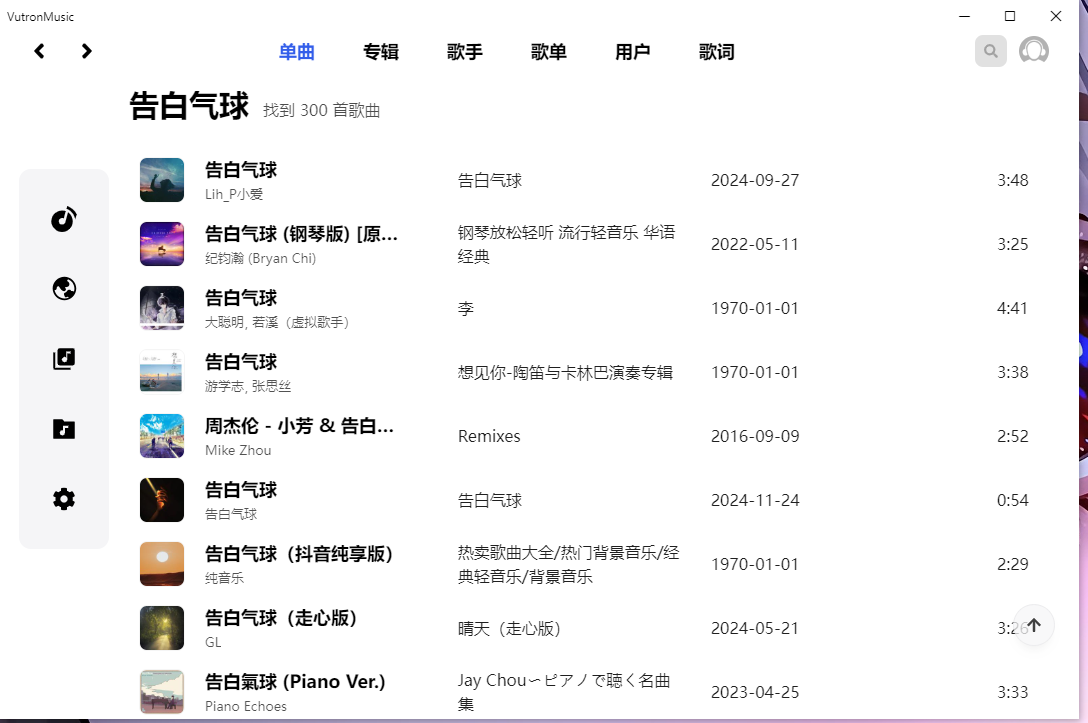Open the user avatar profile
The width and height of the screenshot is (1088, 723).
(x=1033, y=51)
